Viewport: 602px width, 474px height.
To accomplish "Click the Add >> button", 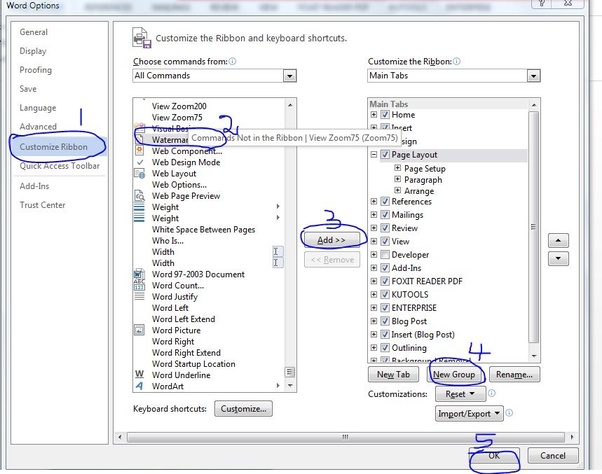I will point(332,240).
